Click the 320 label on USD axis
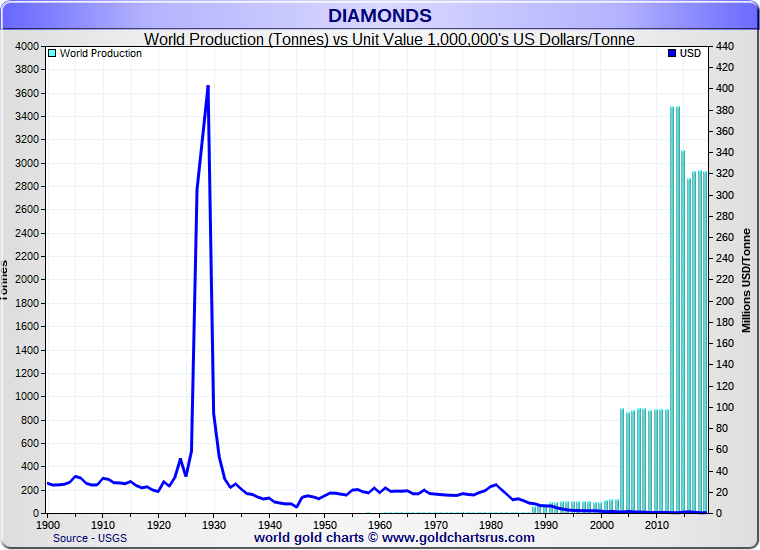Viewport: 760px width, 550px height. pos(725,173)
